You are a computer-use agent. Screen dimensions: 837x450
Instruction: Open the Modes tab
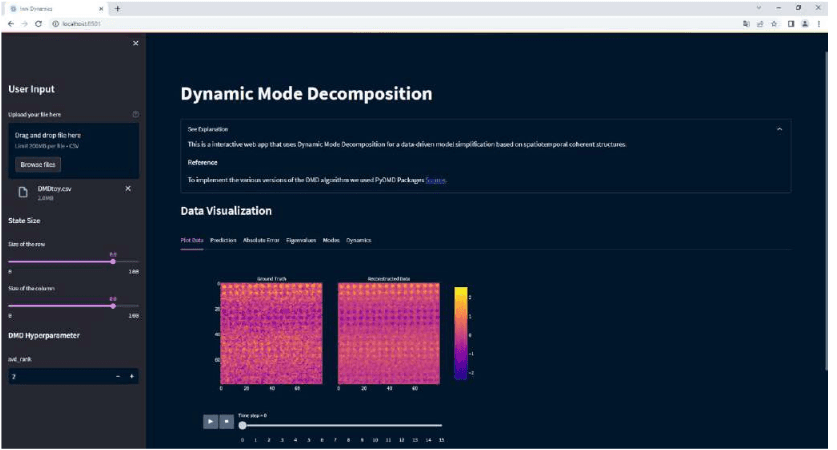click(x=331, y=240)
